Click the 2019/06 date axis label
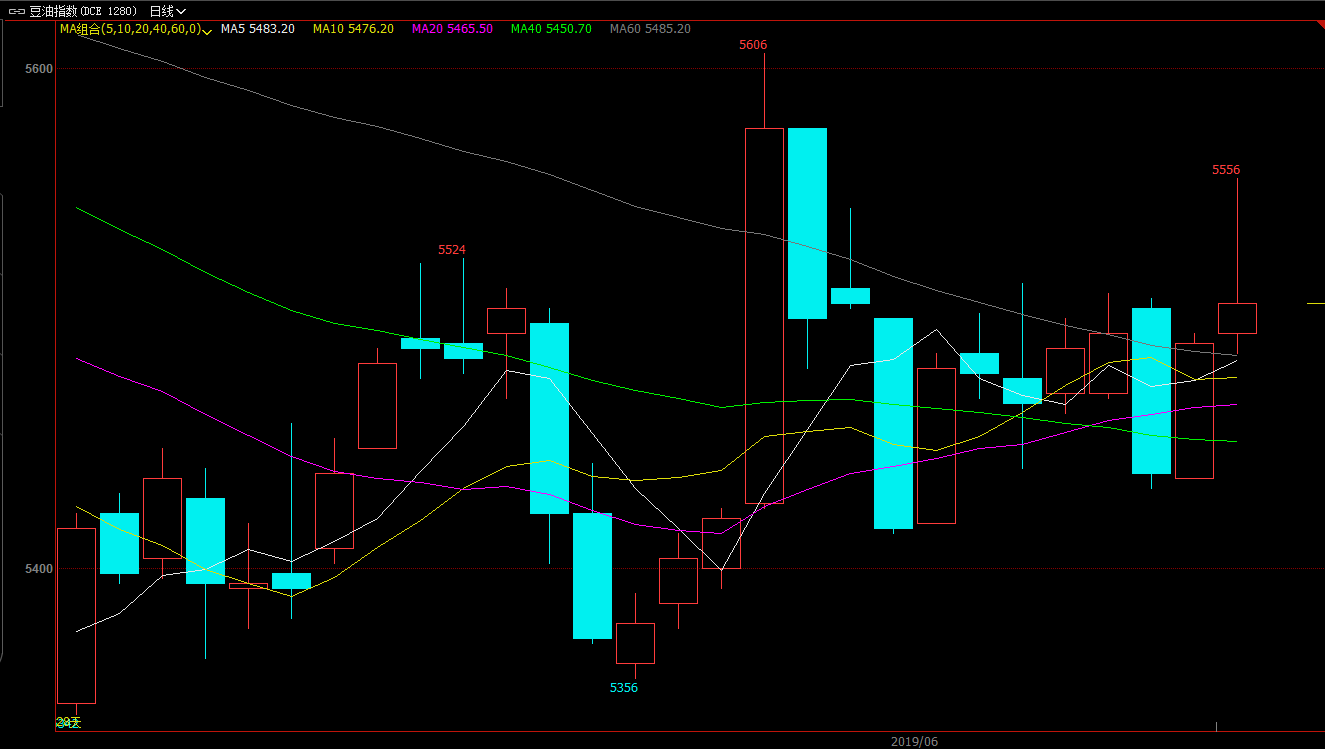 [x=915, y=742]
